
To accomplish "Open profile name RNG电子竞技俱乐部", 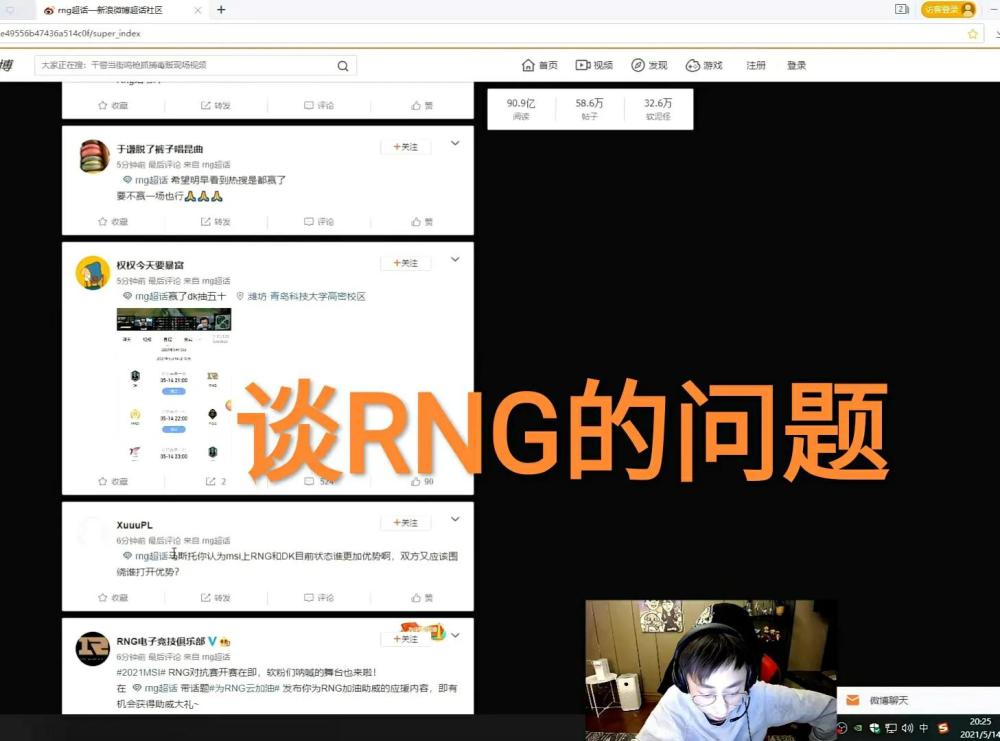I will click(161, 641).
